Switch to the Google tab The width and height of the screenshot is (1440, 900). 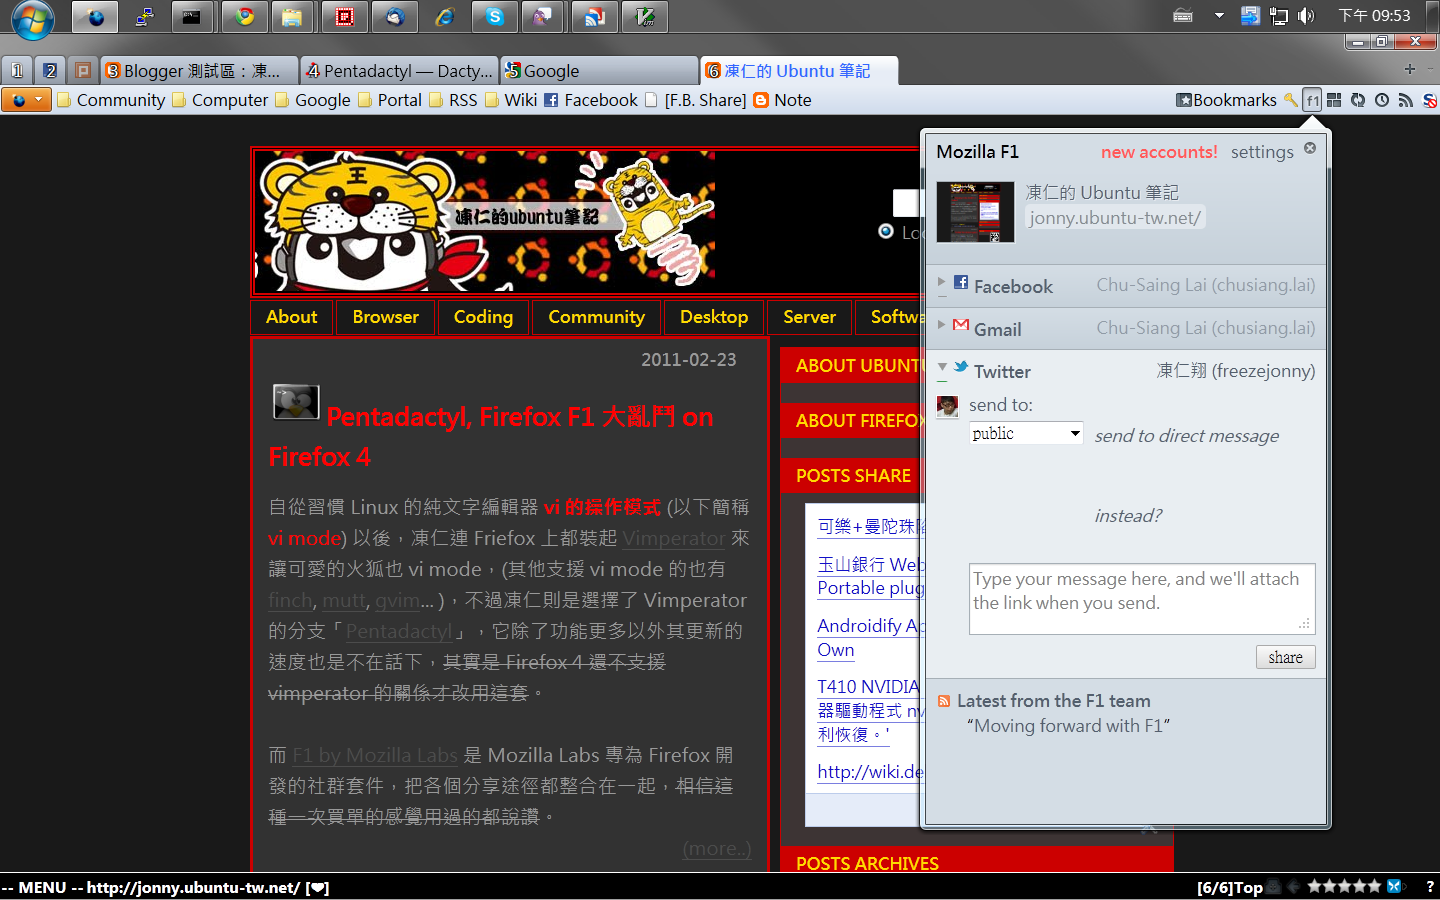click(598, 71)
